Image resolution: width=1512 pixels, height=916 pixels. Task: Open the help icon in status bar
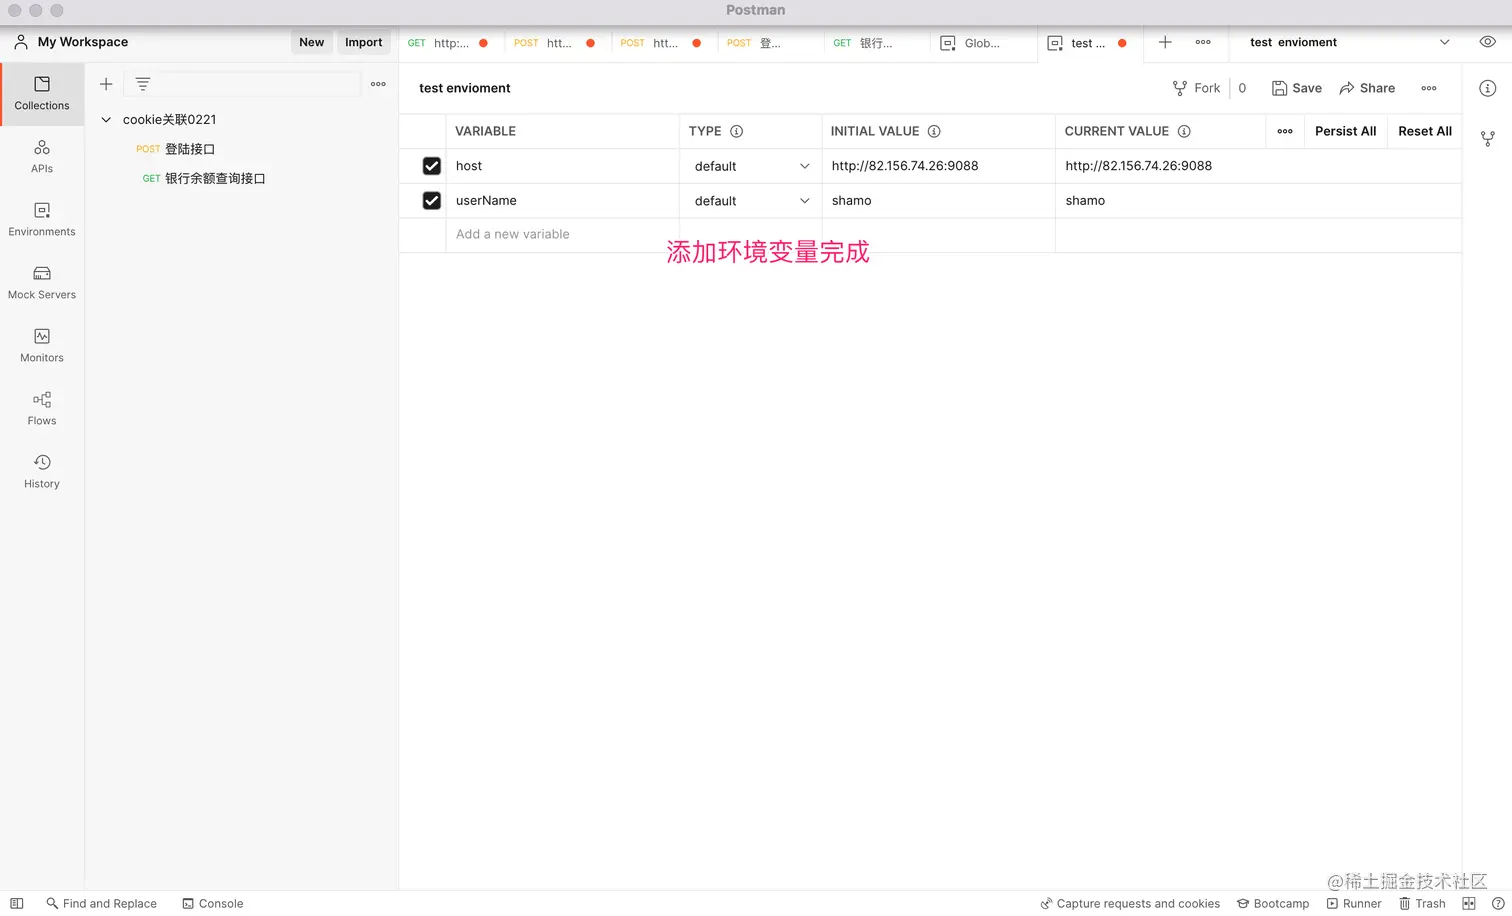click(1498, 903)
